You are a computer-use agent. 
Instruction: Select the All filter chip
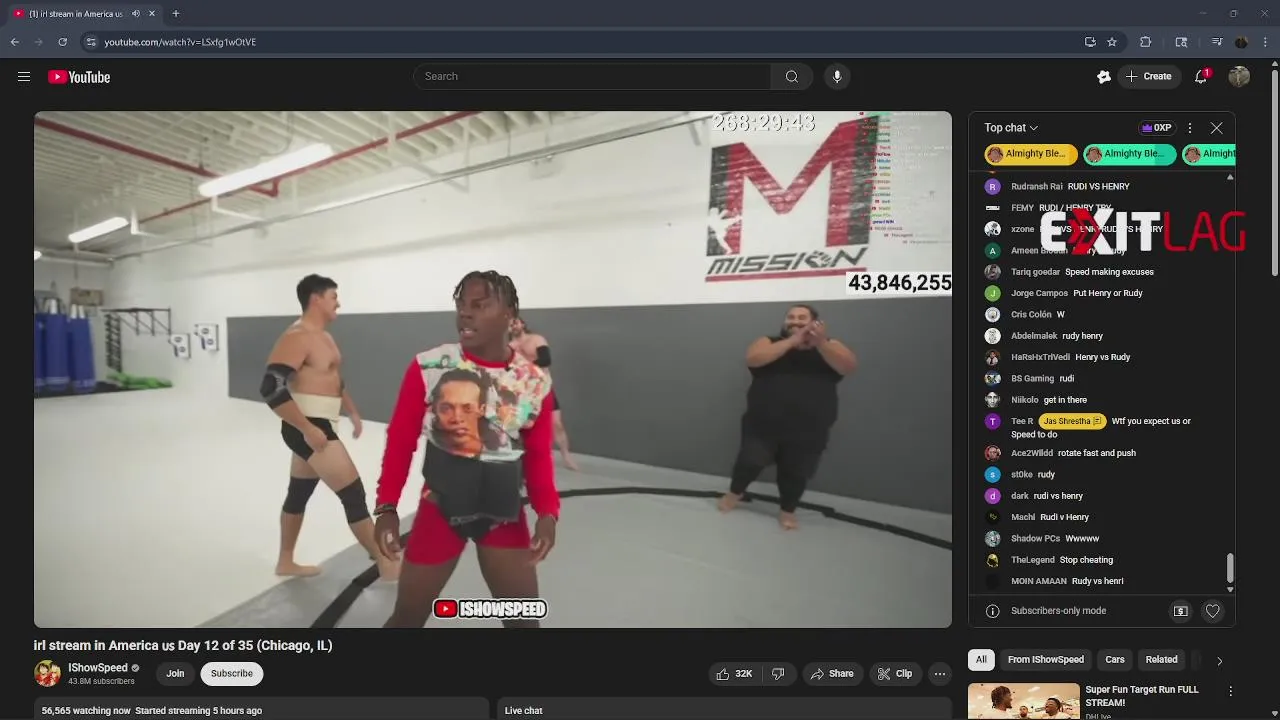pyautogui.click(x=981, y=660)
